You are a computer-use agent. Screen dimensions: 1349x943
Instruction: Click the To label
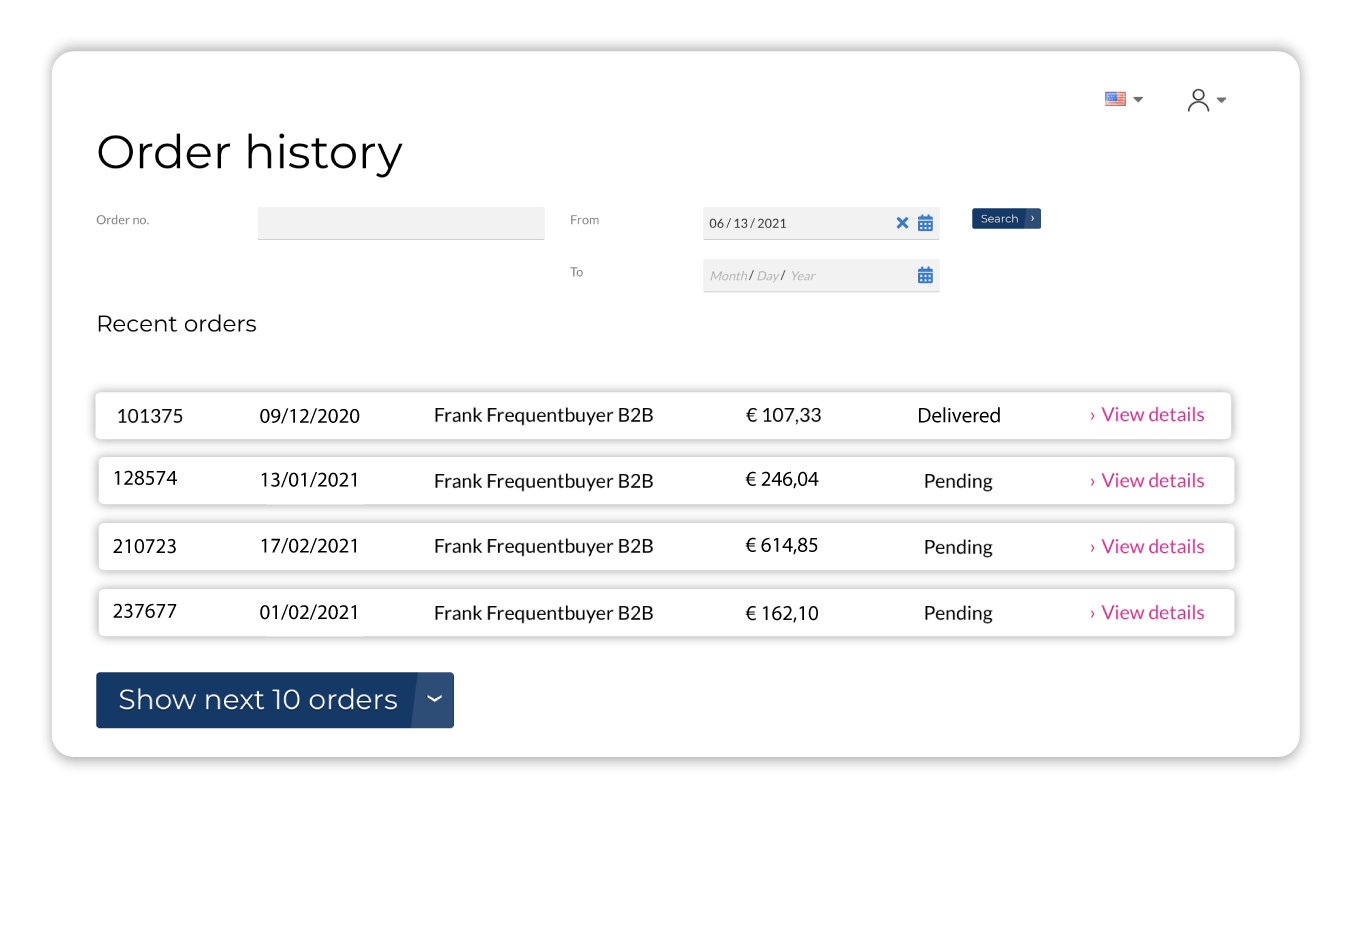coord(577,272)
